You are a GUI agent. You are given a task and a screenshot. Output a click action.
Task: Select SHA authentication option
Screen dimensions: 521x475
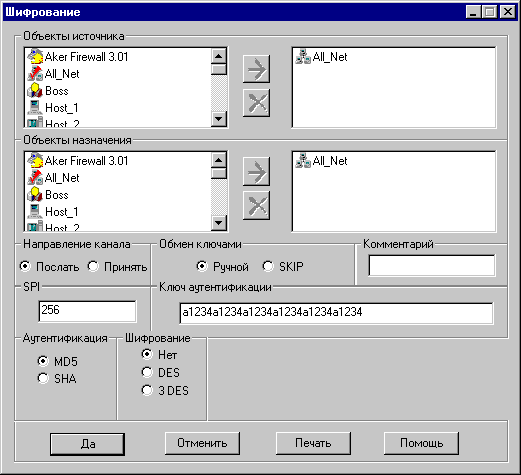pyautogui.click(x=57, y=378)
